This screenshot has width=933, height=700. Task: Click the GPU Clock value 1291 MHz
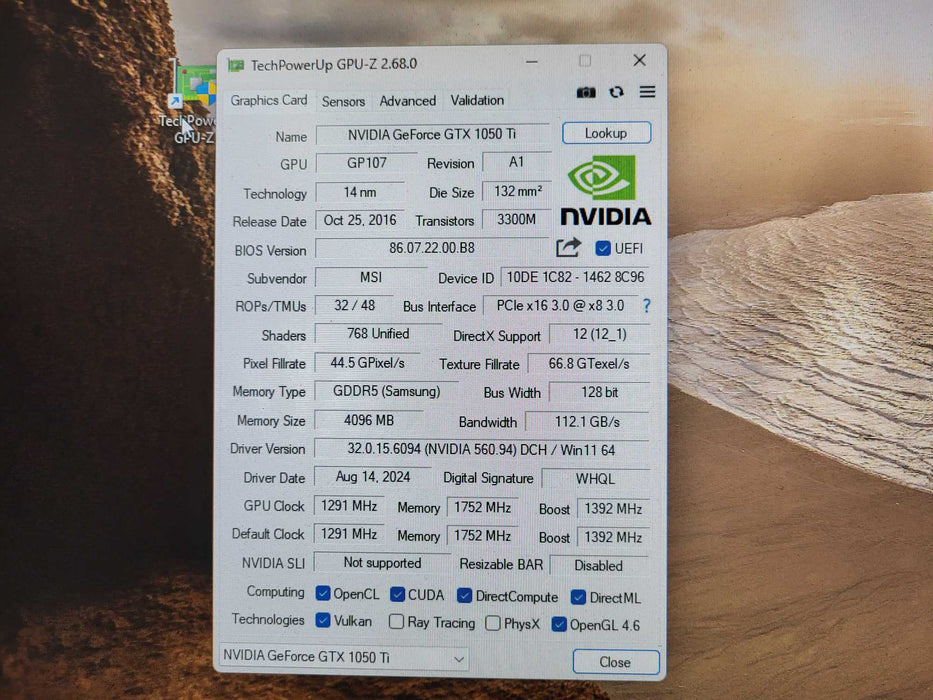click(x=349, y=506)
